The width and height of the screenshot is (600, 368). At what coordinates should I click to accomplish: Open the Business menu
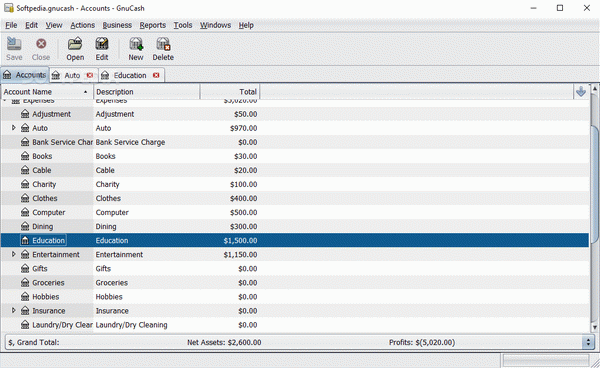[117, 25]
